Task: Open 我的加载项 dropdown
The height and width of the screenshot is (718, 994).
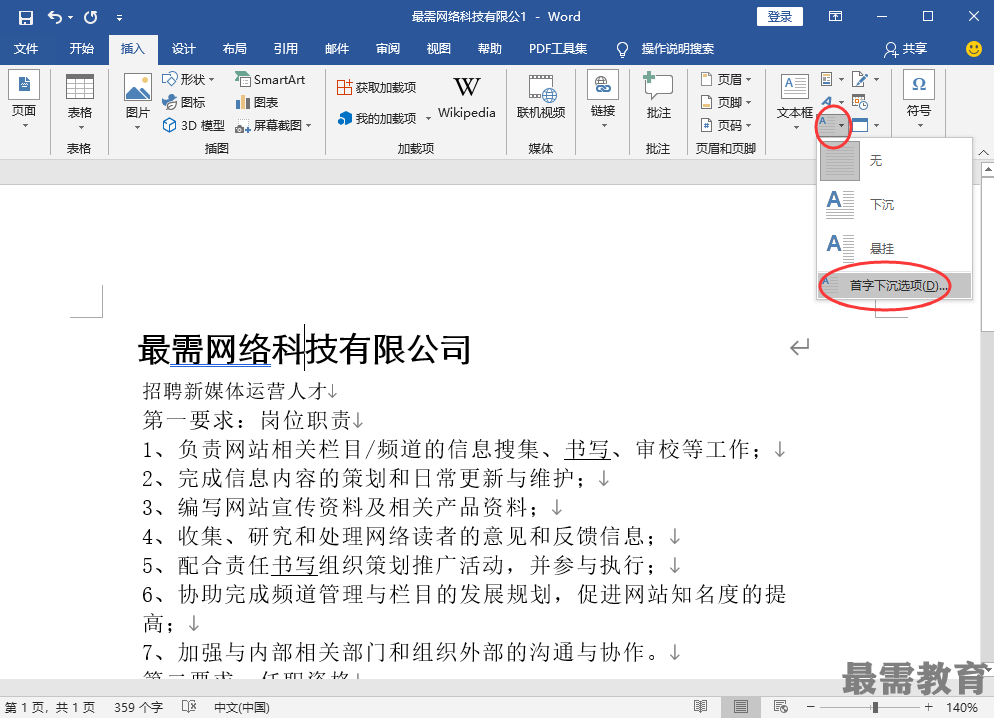Action: (x=384, y=118)
